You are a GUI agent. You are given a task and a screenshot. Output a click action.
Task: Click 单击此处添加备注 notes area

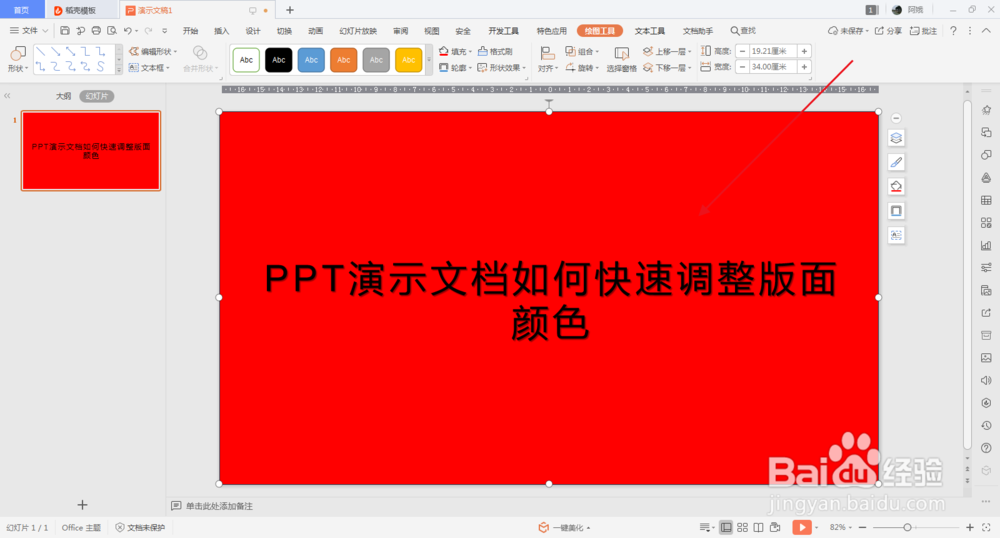219,506
